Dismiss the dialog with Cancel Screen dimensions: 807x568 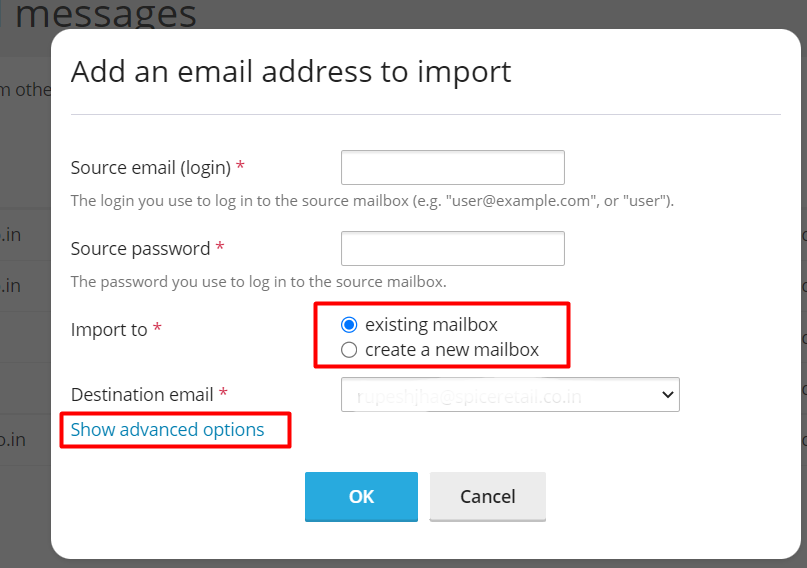(487, 496)
